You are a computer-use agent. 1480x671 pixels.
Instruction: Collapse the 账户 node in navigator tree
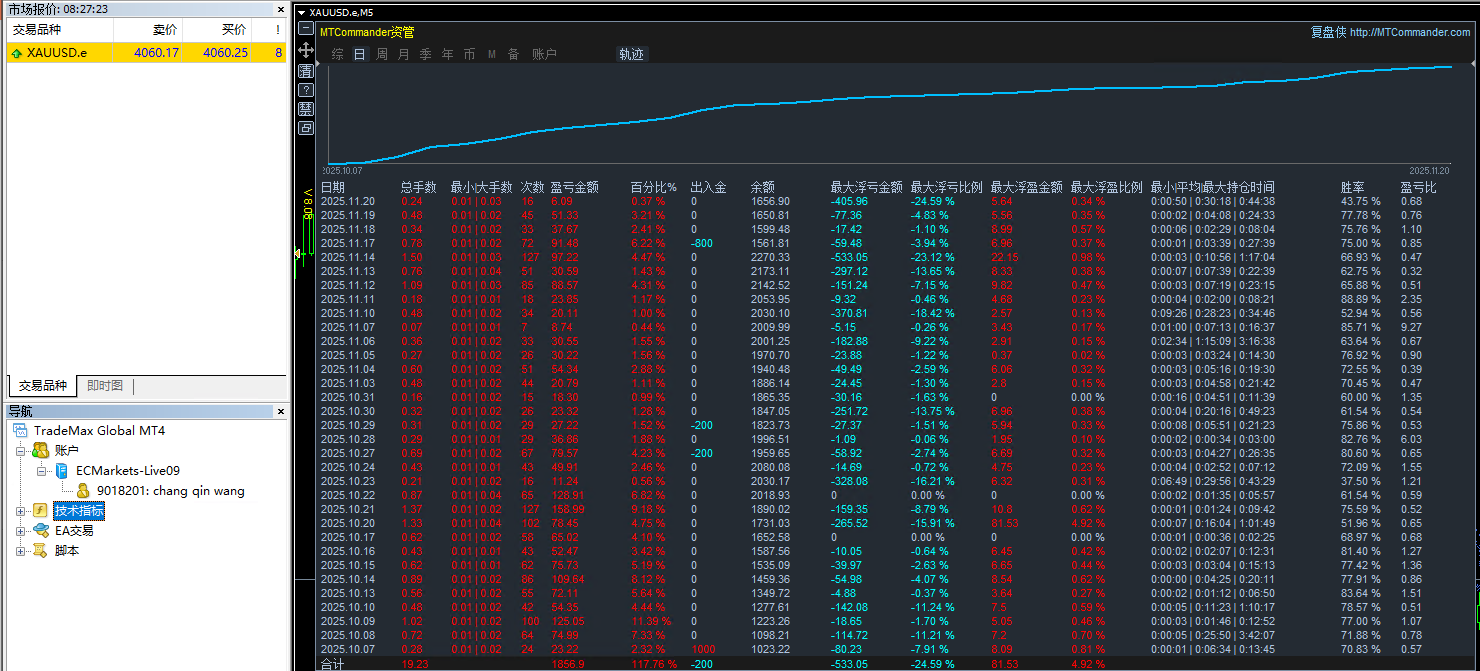click(x=20, y=450)
